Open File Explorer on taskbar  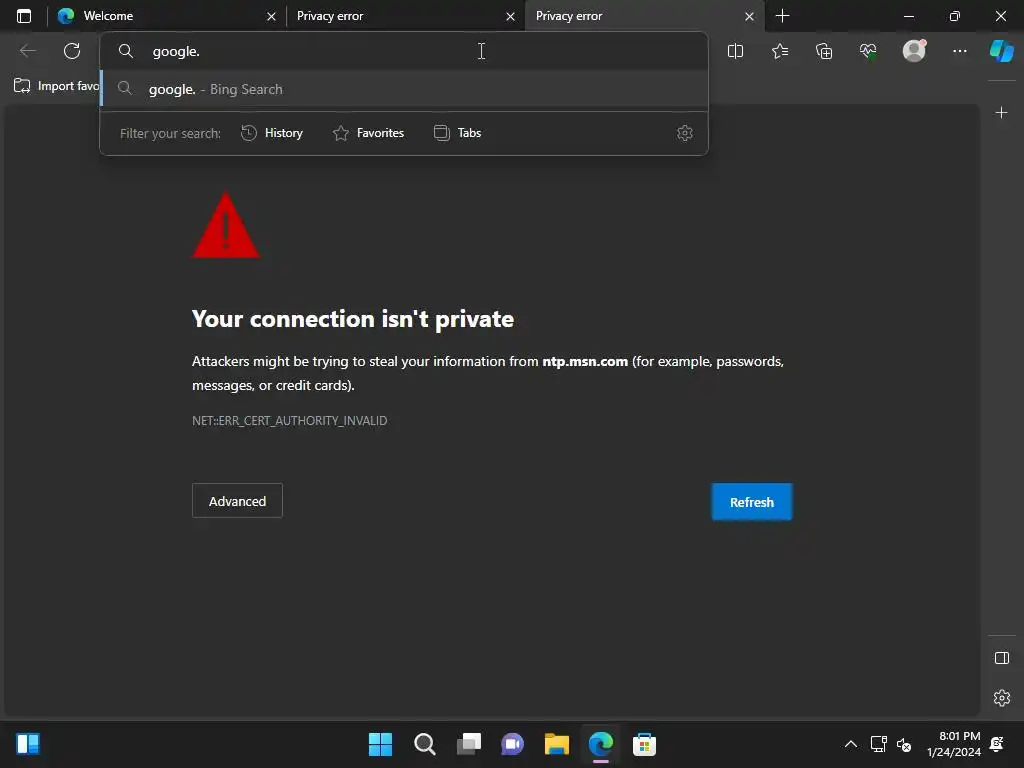pyautogui.click(x=556, y=744)
